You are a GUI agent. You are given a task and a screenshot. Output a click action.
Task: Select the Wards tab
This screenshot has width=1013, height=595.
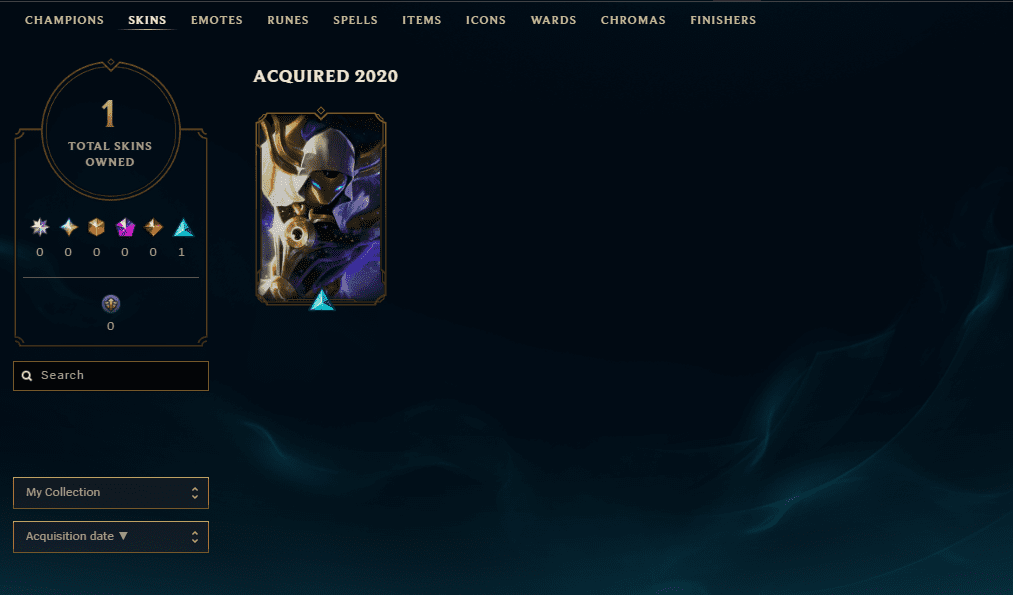pos(554,20)
